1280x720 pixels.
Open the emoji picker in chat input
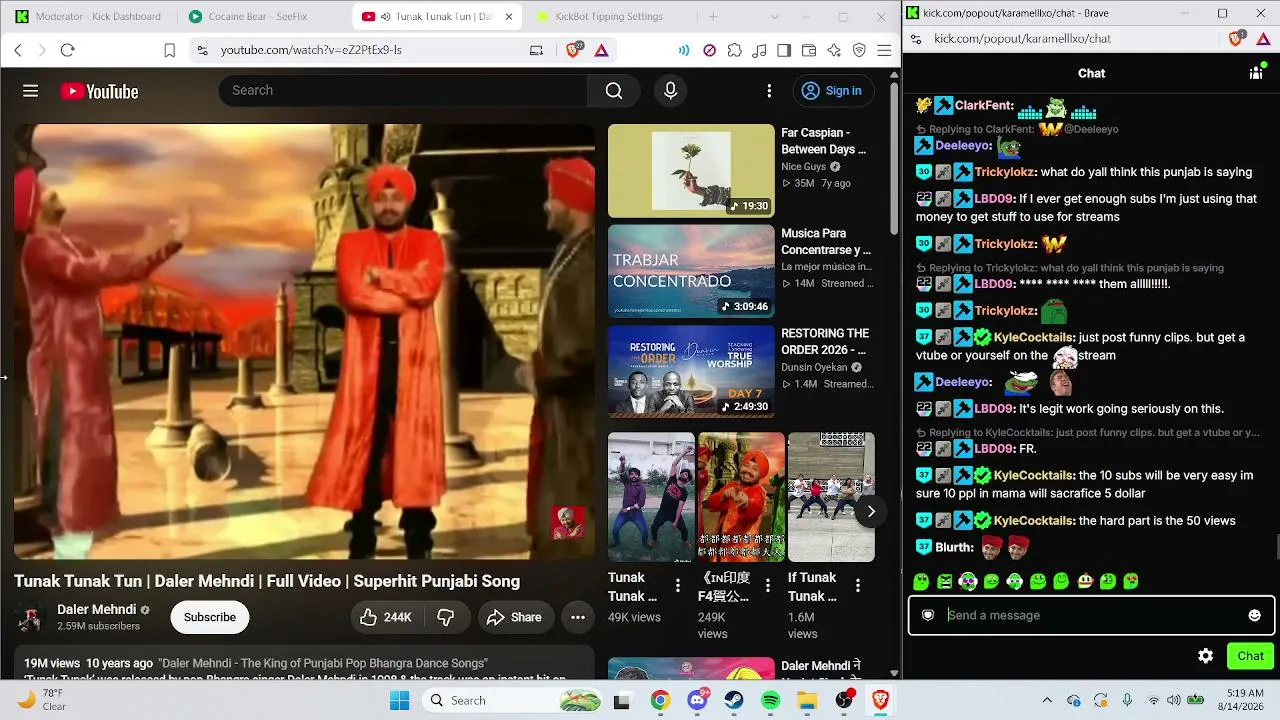click(1255, 615)
